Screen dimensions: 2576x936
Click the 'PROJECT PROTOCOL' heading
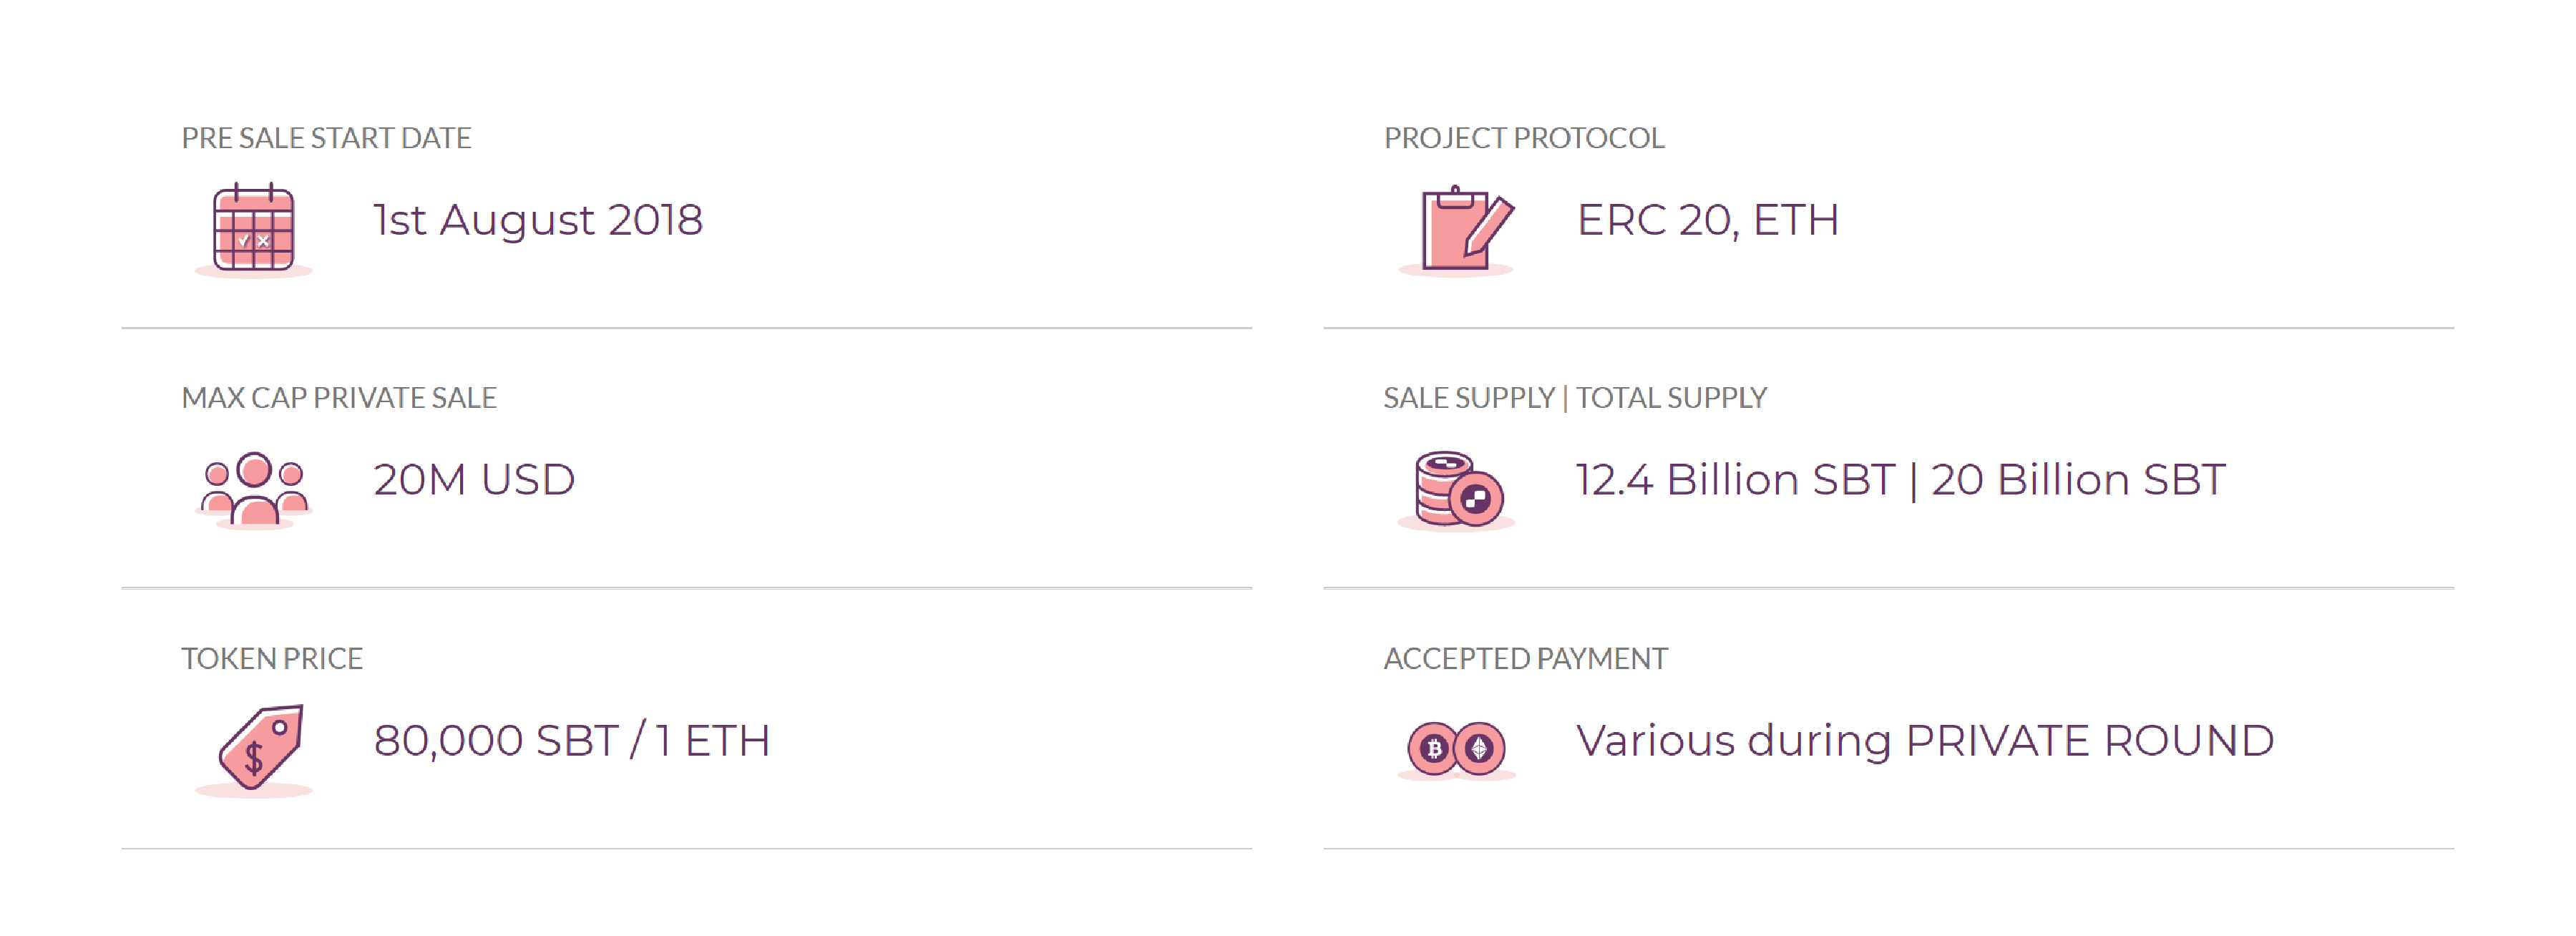(x=1524, y=138)
